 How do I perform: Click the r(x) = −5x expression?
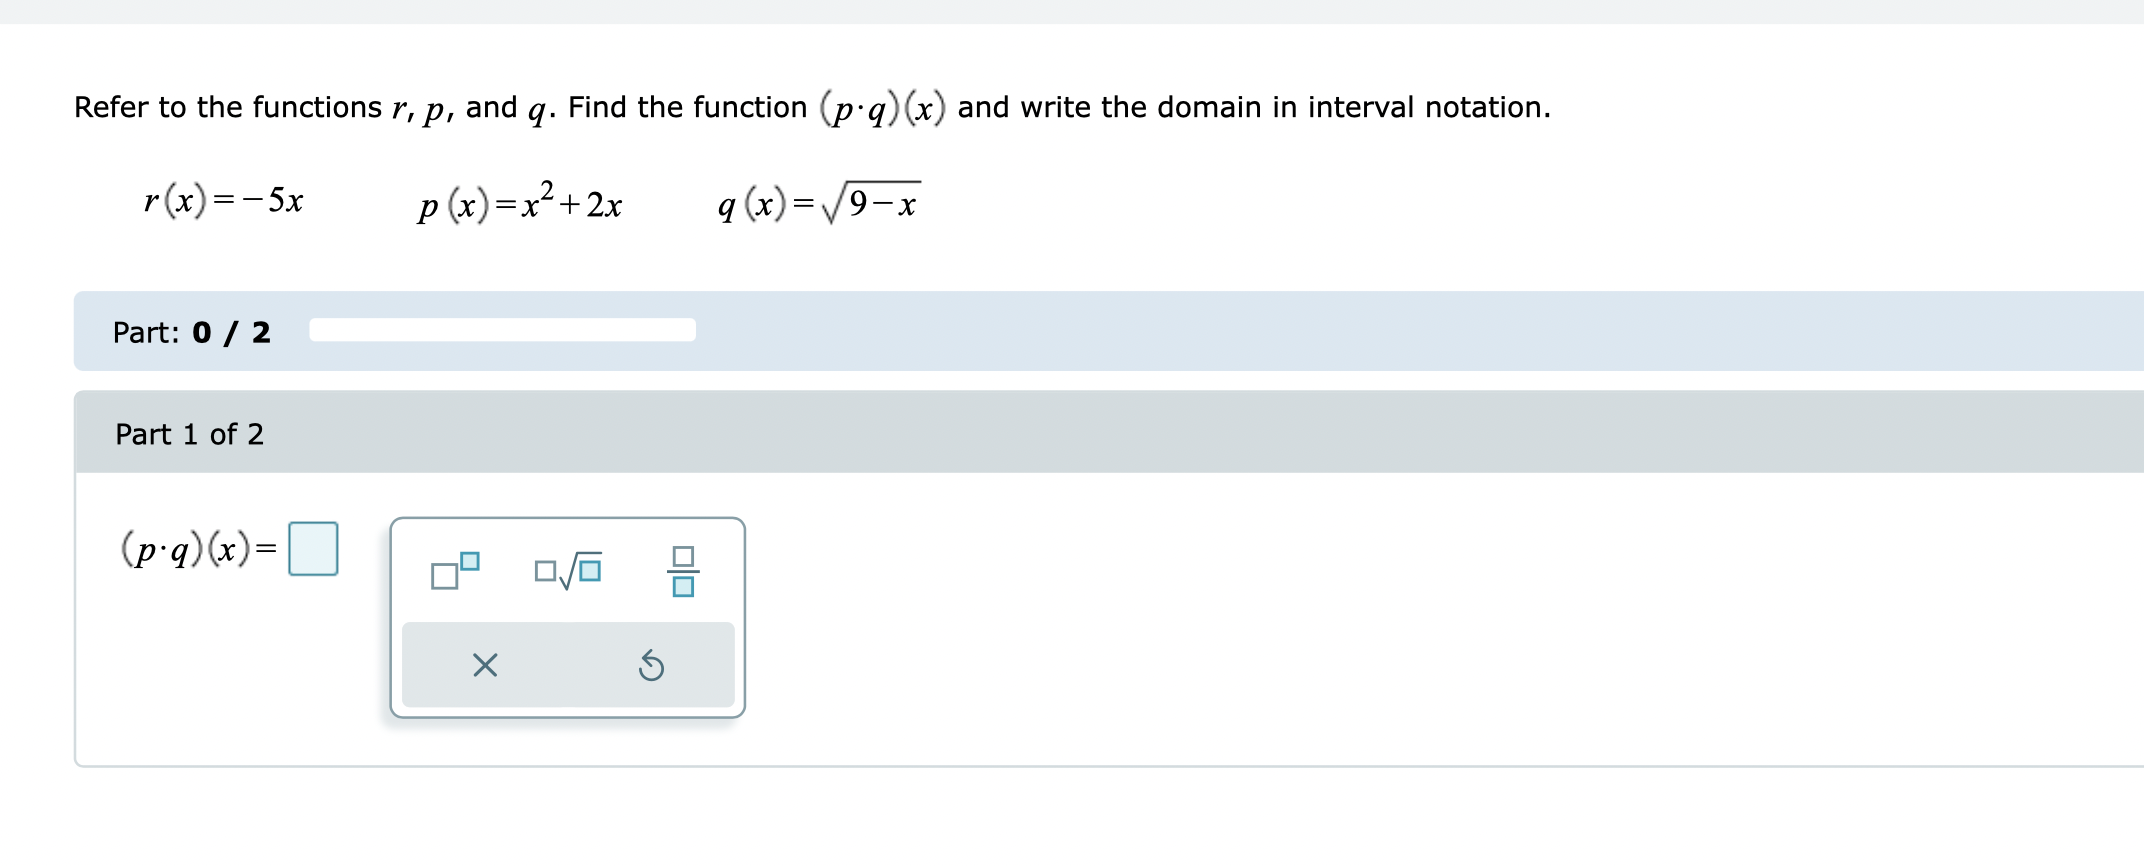(224, 200)
